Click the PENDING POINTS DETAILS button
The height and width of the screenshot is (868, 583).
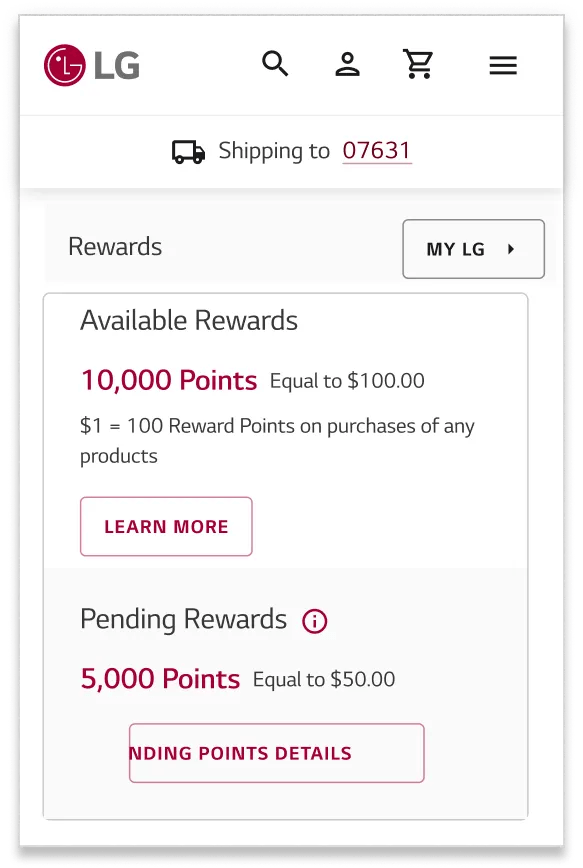click(x=276, y=753)
